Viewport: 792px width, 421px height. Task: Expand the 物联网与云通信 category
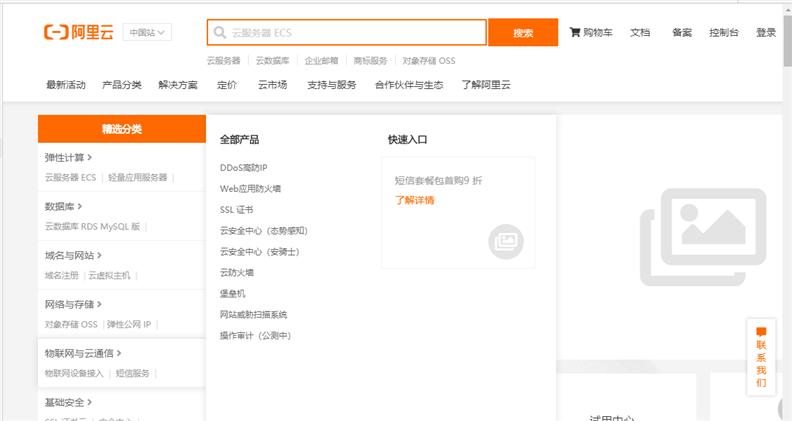[x=83, y=353]
